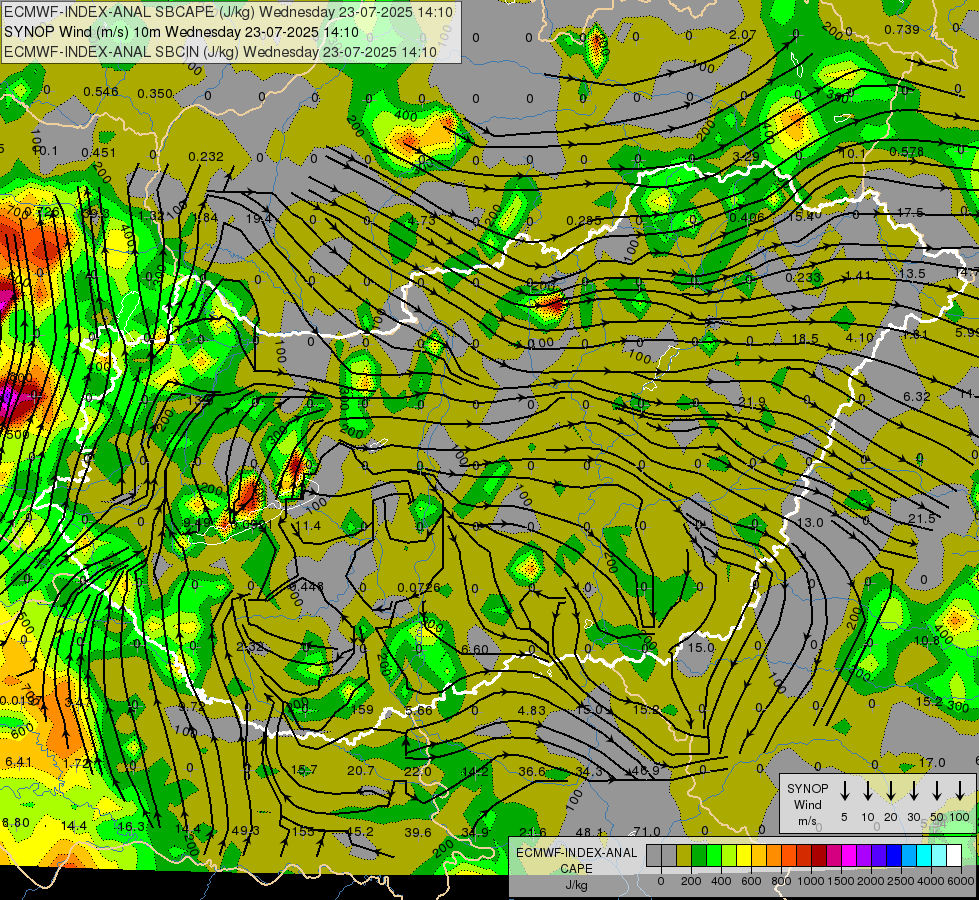Image resolution: width=979 pixels, height=900 pixels.
Task: Select the olive swatch in CAPE legend
Action: (684, 856)
